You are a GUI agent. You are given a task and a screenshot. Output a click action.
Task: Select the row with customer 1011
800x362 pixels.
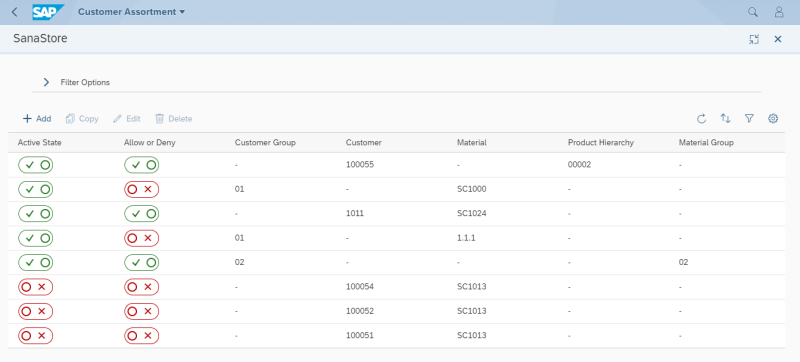[396, 214]
